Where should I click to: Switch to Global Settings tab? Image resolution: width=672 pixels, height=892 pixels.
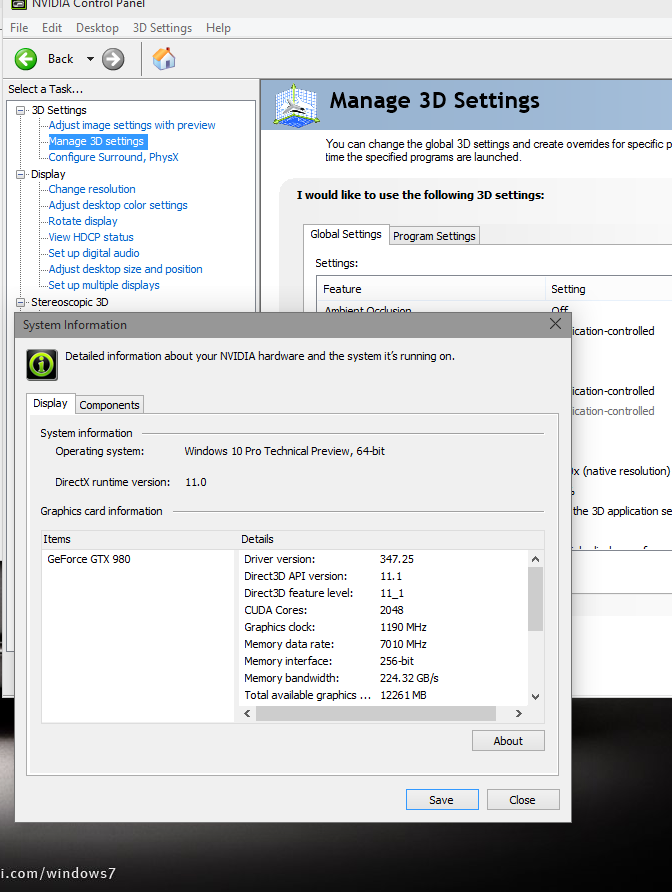point(346,234)
